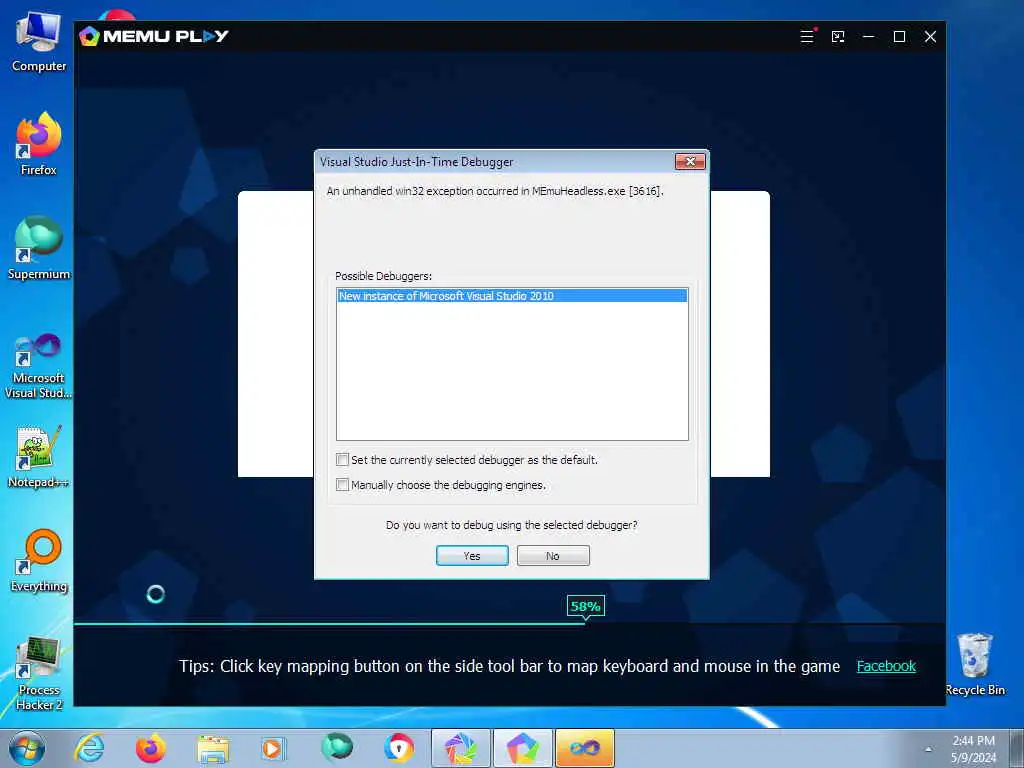
Task: Minimize the MEmu Play window
Action: (x=869, y=37)
